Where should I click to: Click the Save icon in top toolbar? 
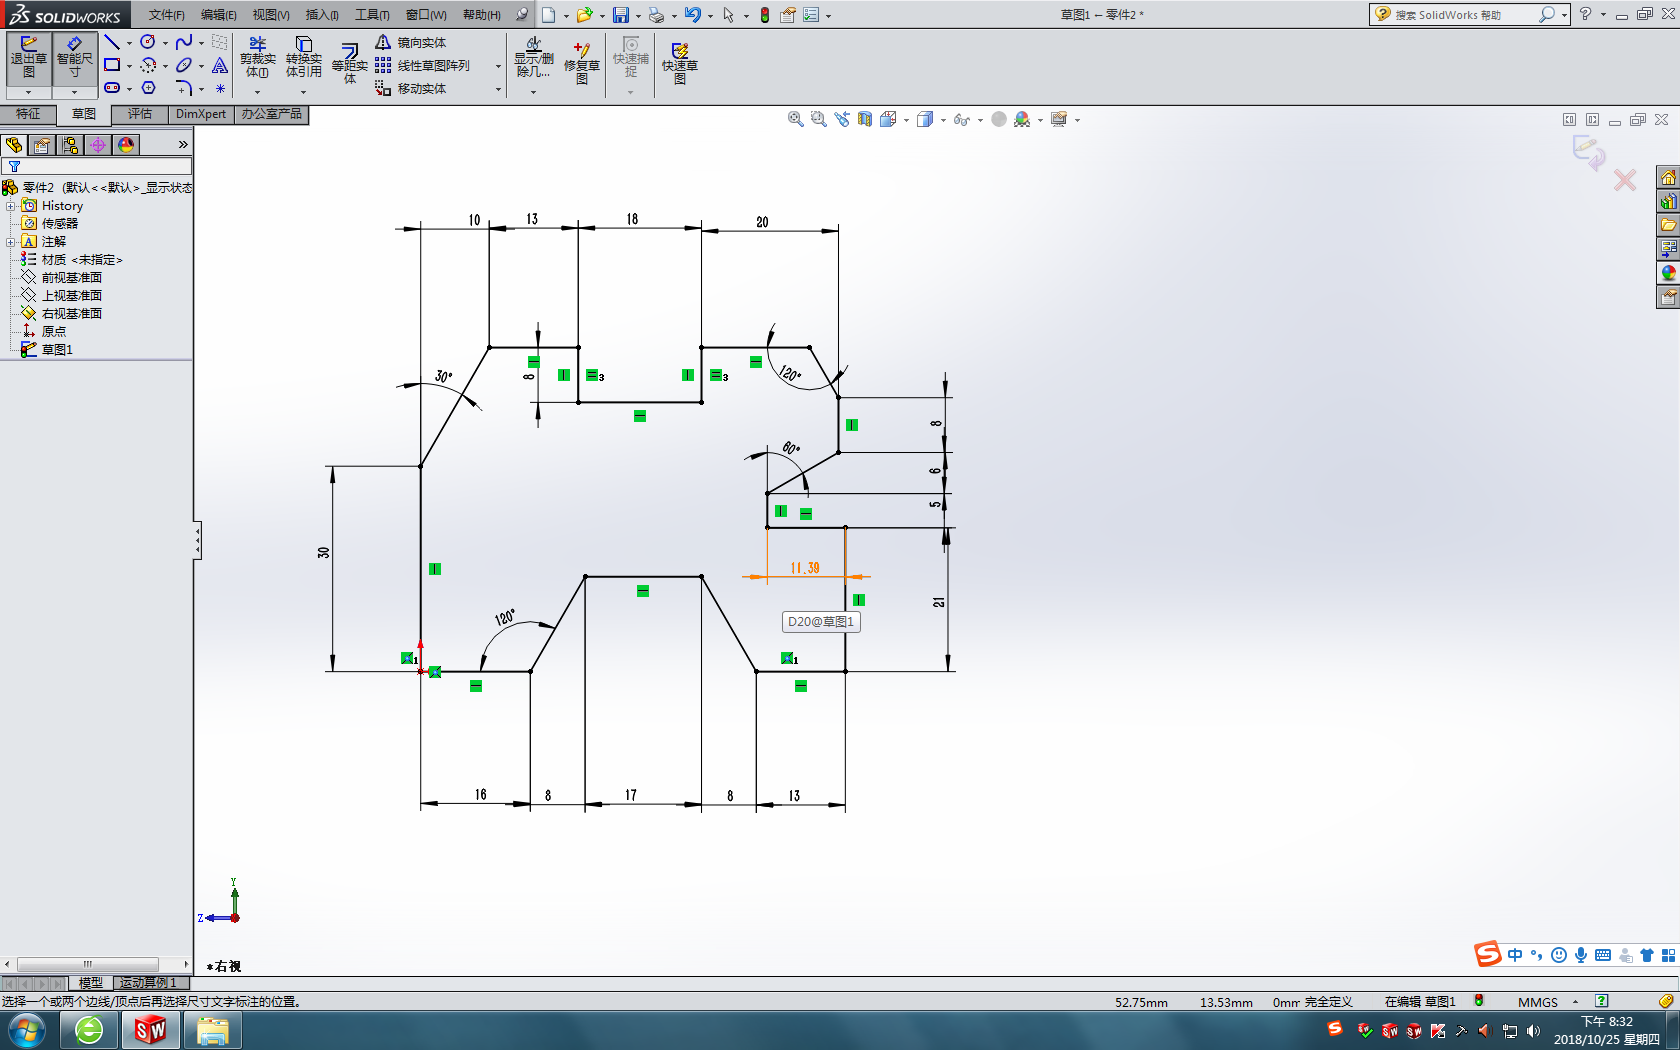pos(621,15)
